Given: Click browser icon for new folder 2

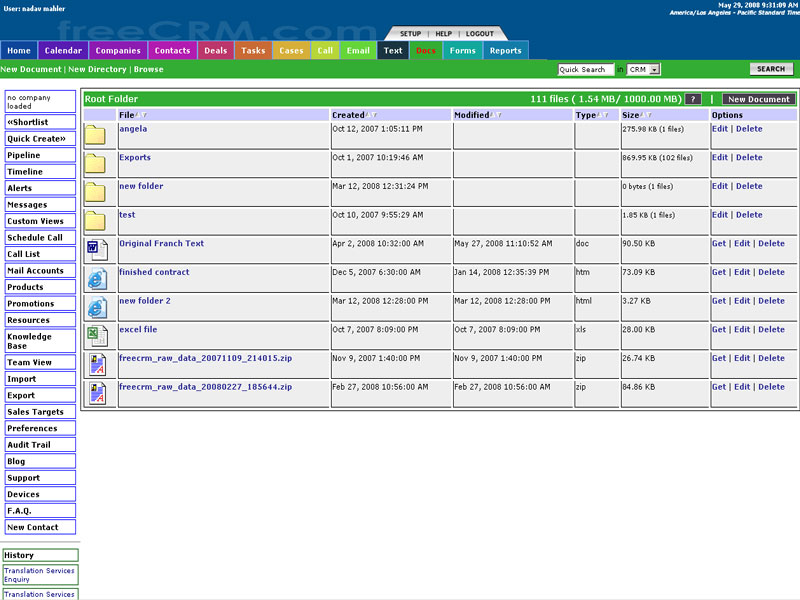Looking at the screenshot, I should click(x=97, y=307).
